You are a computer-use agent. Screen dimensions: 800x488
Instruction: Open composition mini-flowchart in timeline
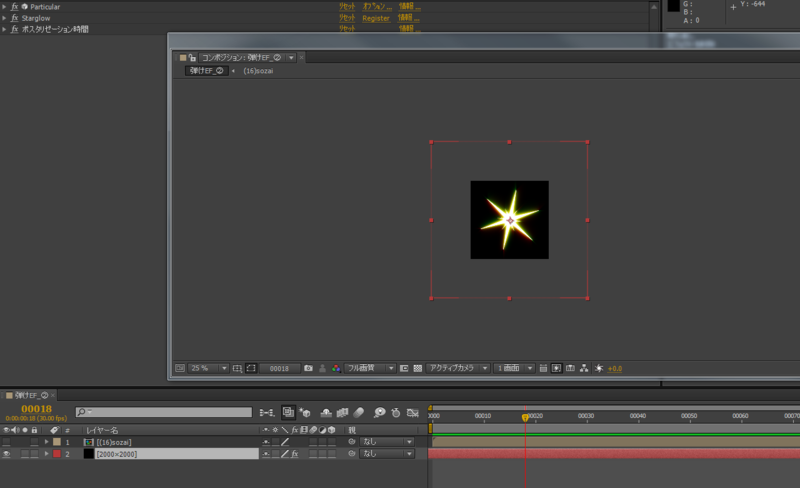pos(266,412)
